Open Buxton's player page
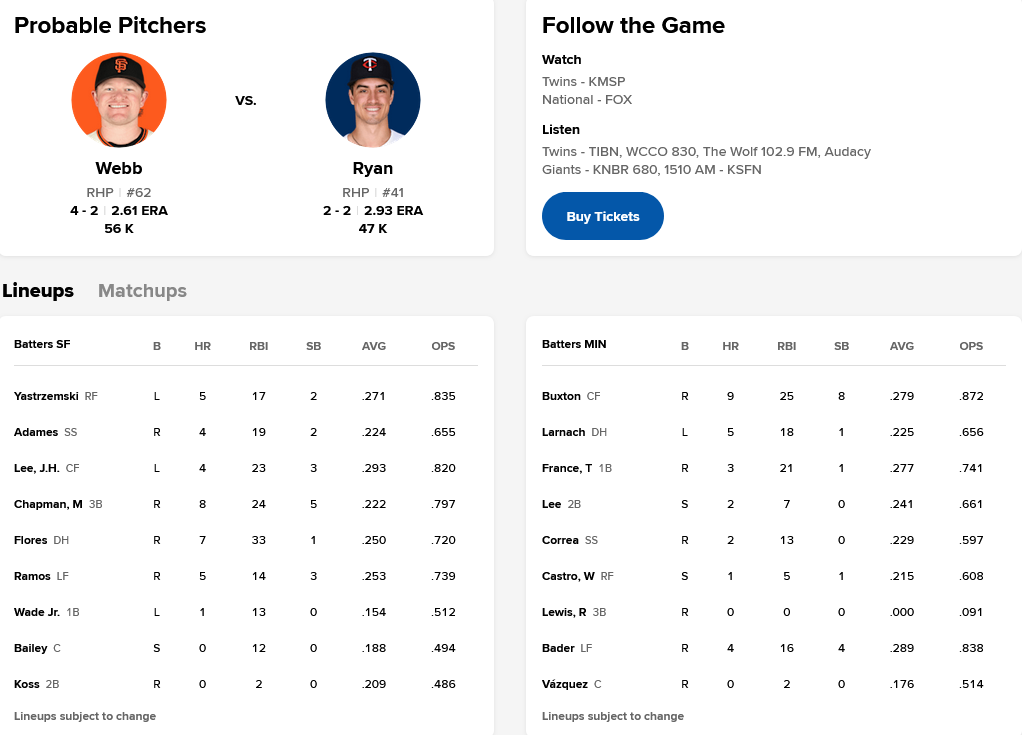 [561, 396]
